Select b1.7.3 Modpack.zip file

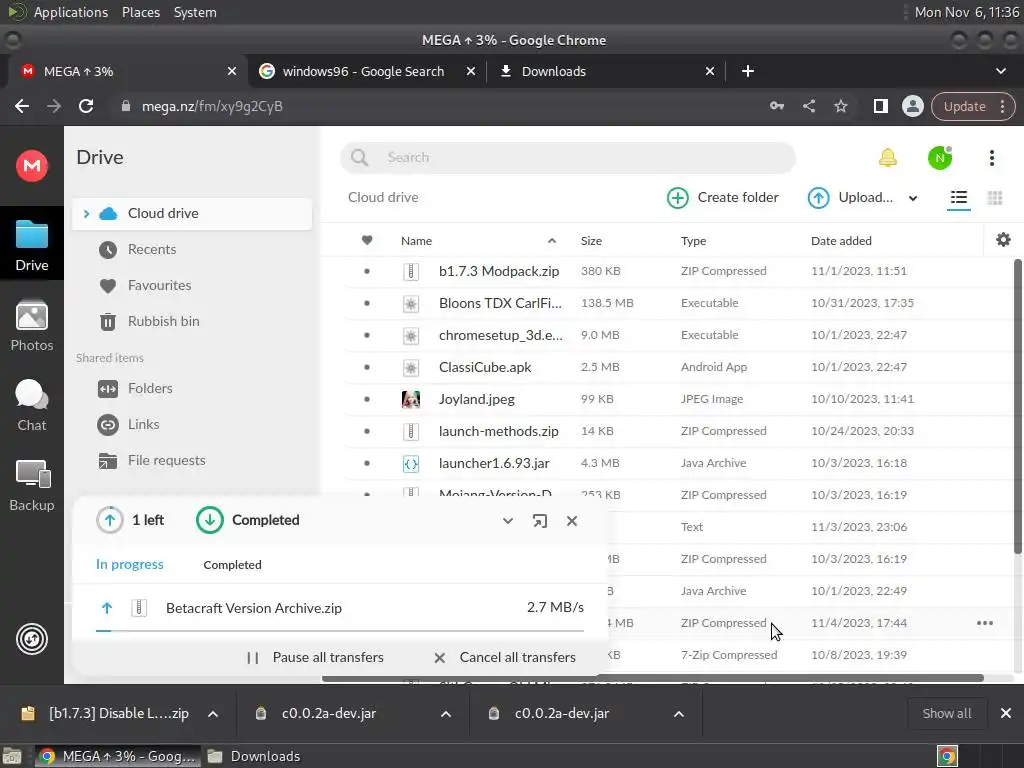499,271
